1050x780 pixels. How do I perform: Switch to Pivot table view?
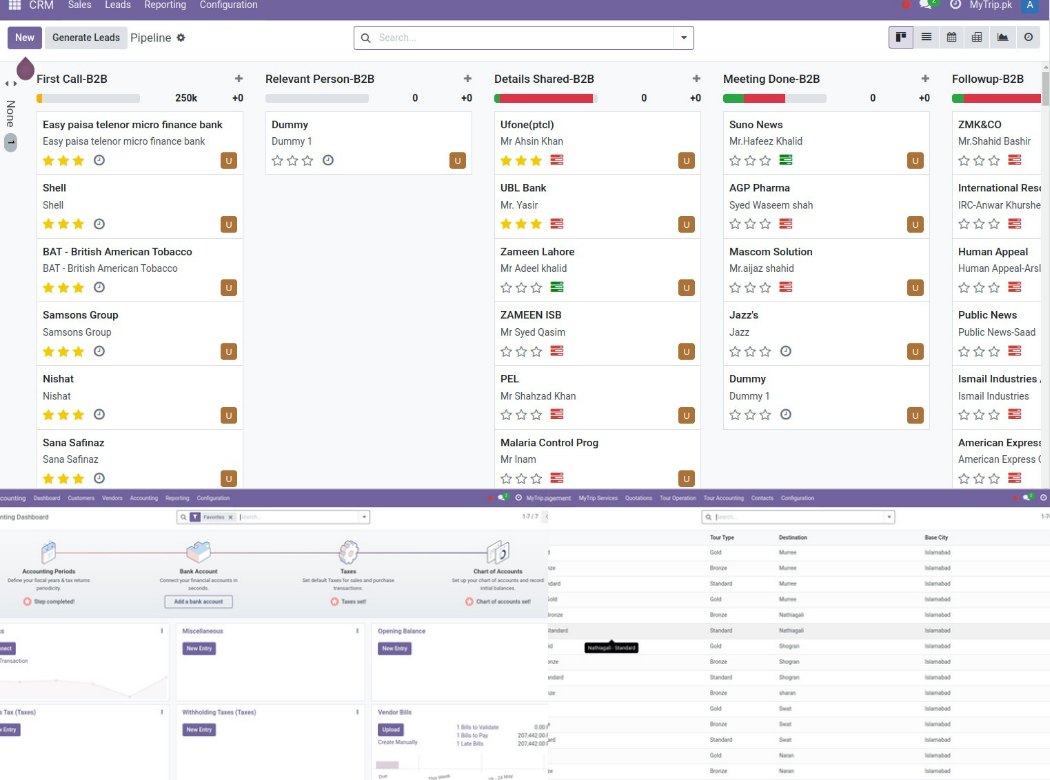pyautogui.click(x=977, y=37)
